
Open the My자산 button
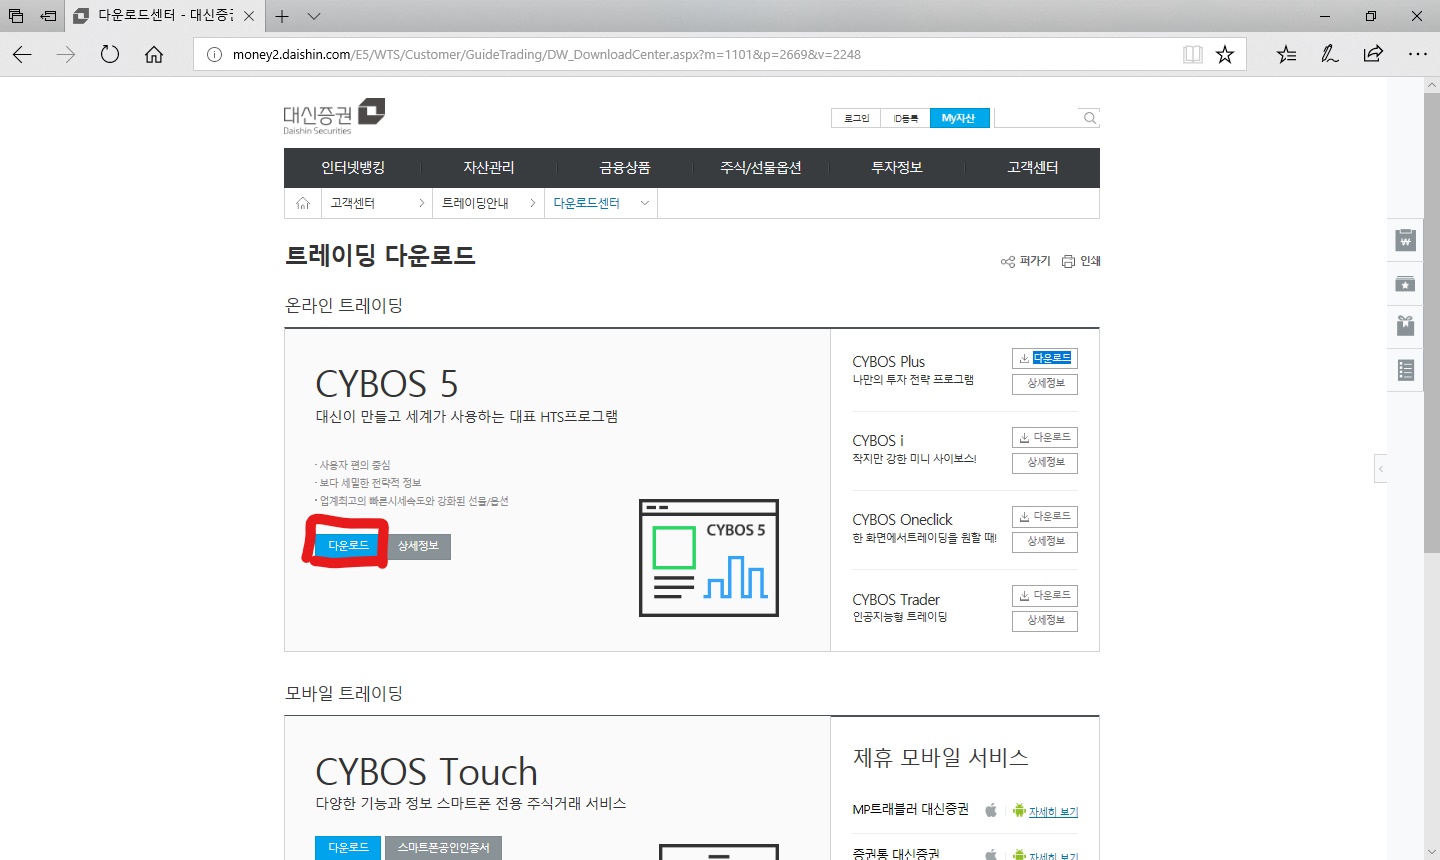pyautogui.click(x=959, y=118)
